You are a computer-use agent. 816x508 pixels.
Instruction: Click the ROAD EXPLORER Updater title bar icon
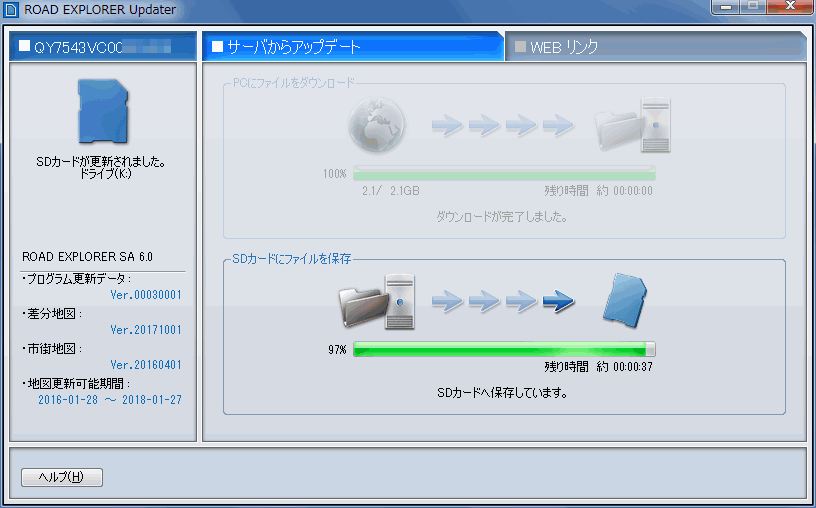pyautogui.click(x=11, y=10)
